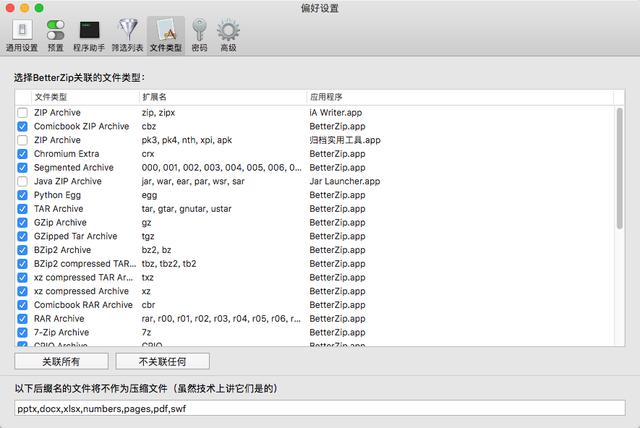
Task: Click the 'crx' extension cell
Action: tap(148, 154)
